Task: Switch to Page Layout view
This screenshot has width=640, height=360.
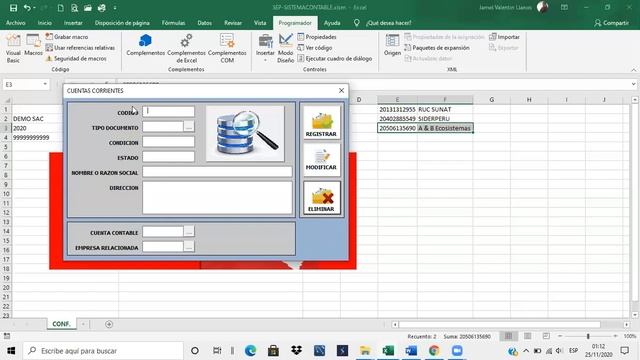Action: [527, 336]
